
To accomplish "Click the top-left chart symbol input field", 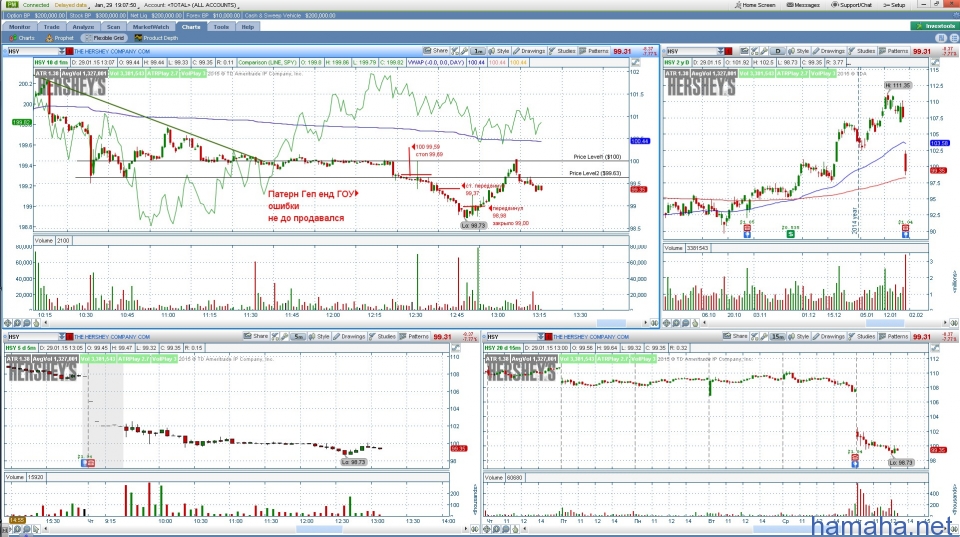I will click(32, 51).
